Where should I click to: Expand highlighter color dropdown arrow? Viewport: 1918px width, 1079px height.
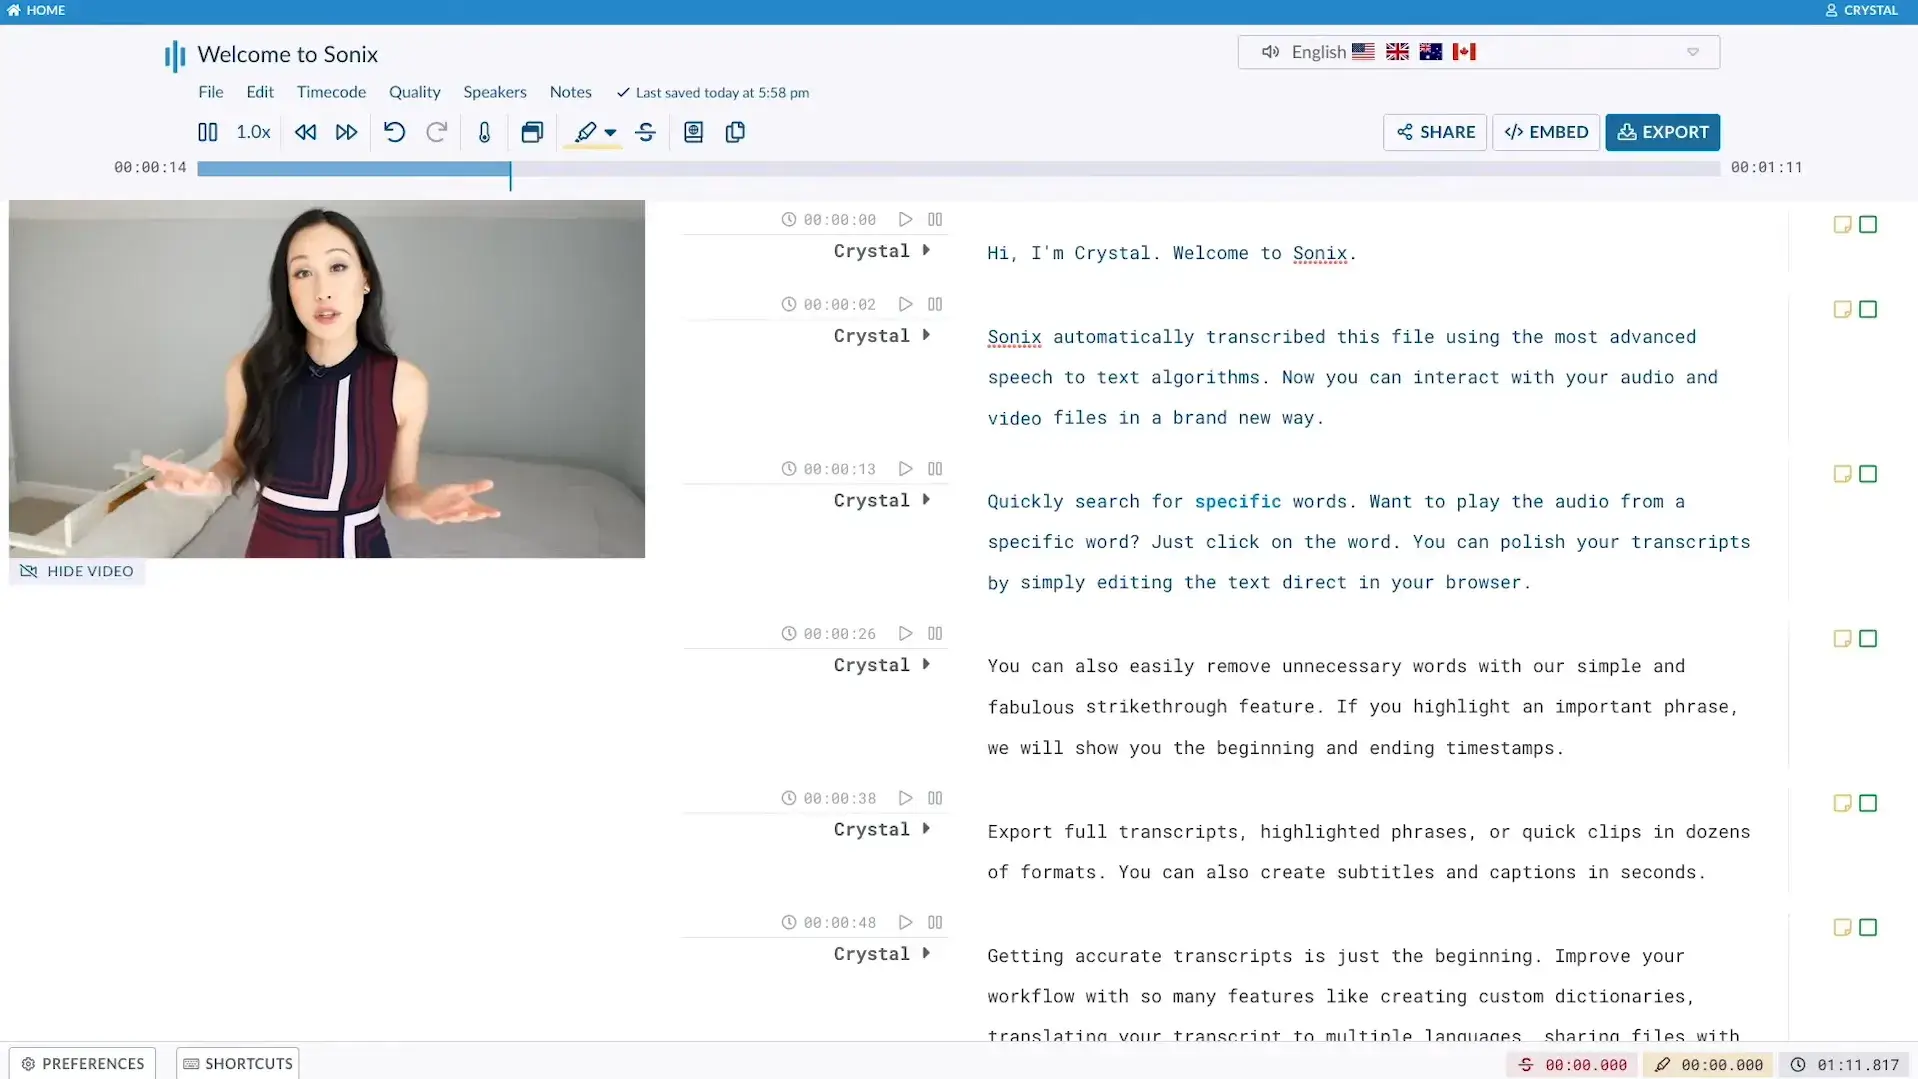pyautogui.click(x=610, y=132)
